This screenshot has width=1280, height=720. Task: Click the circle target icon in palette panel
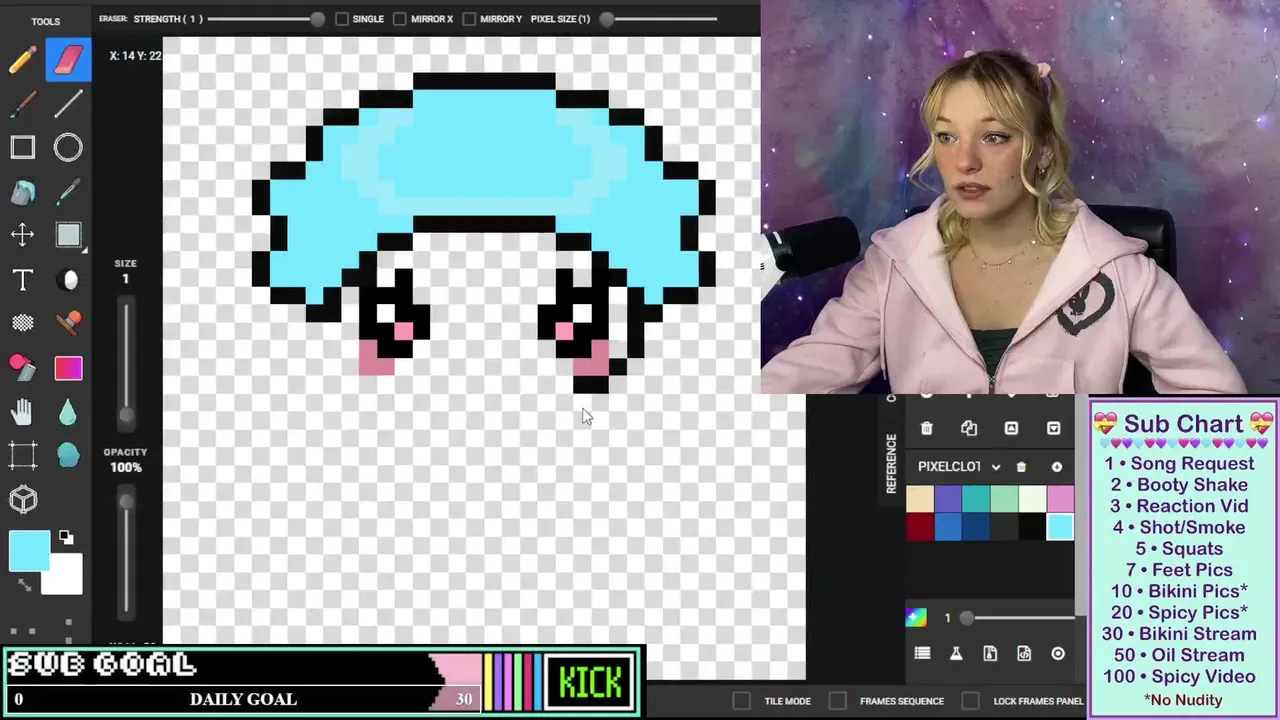click(x=1058, y=653)
